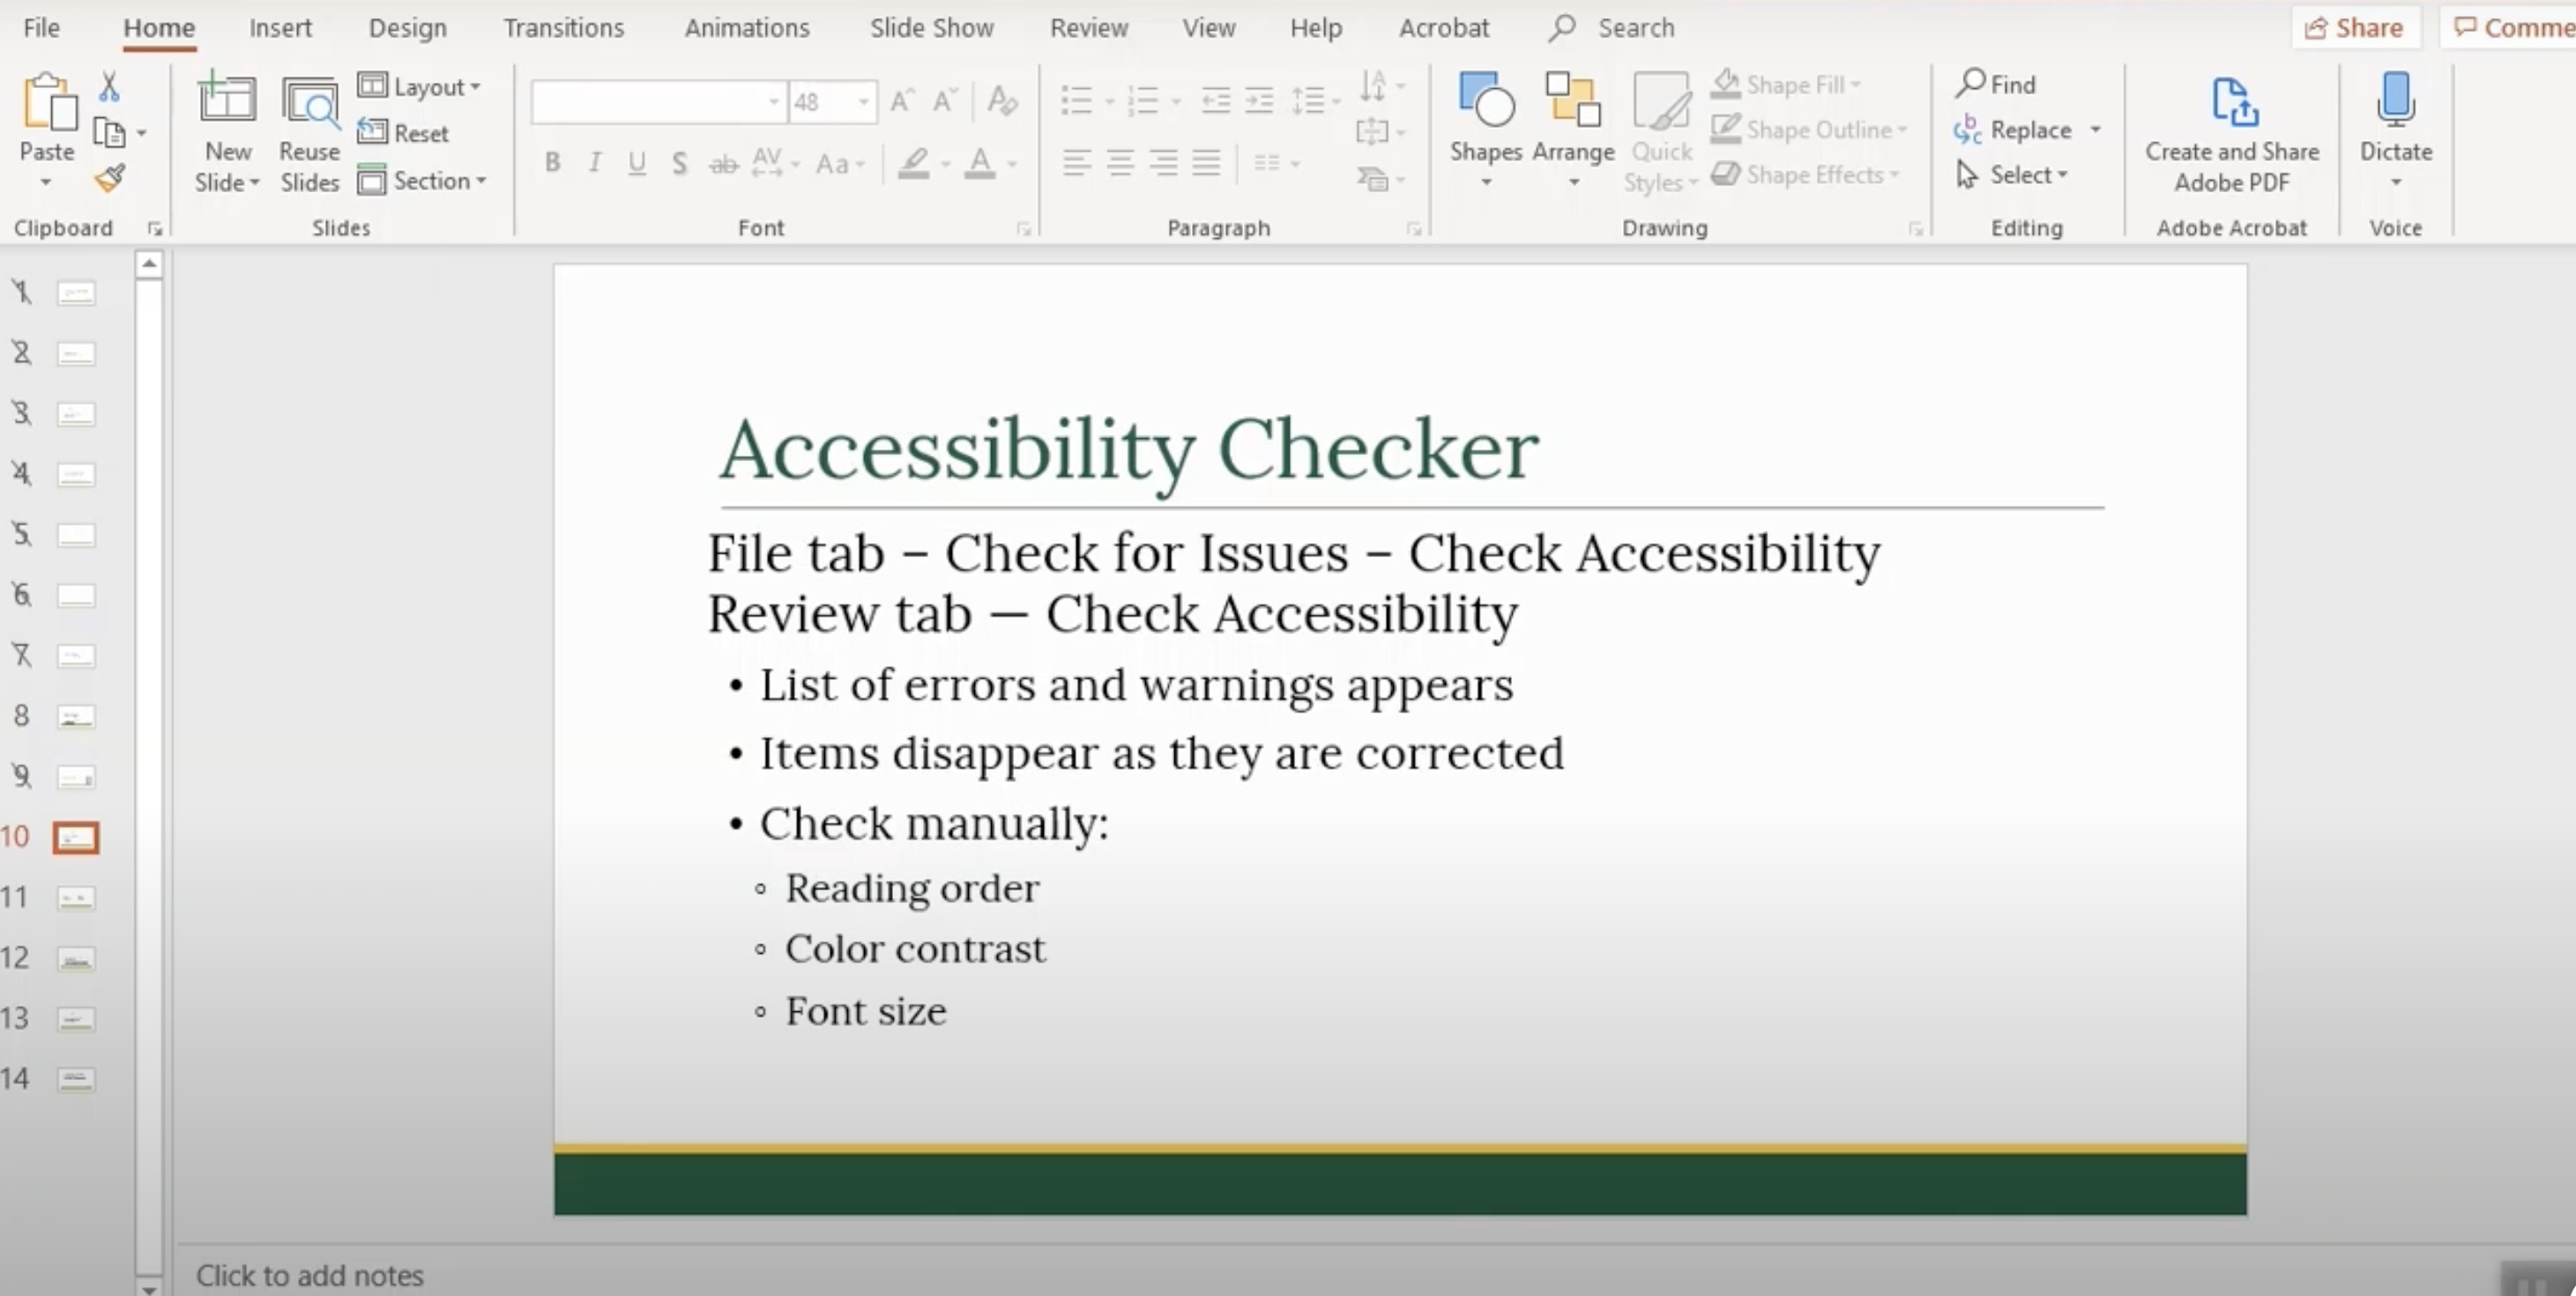Open the Shapes gallery

click(x=1486, y=130)
